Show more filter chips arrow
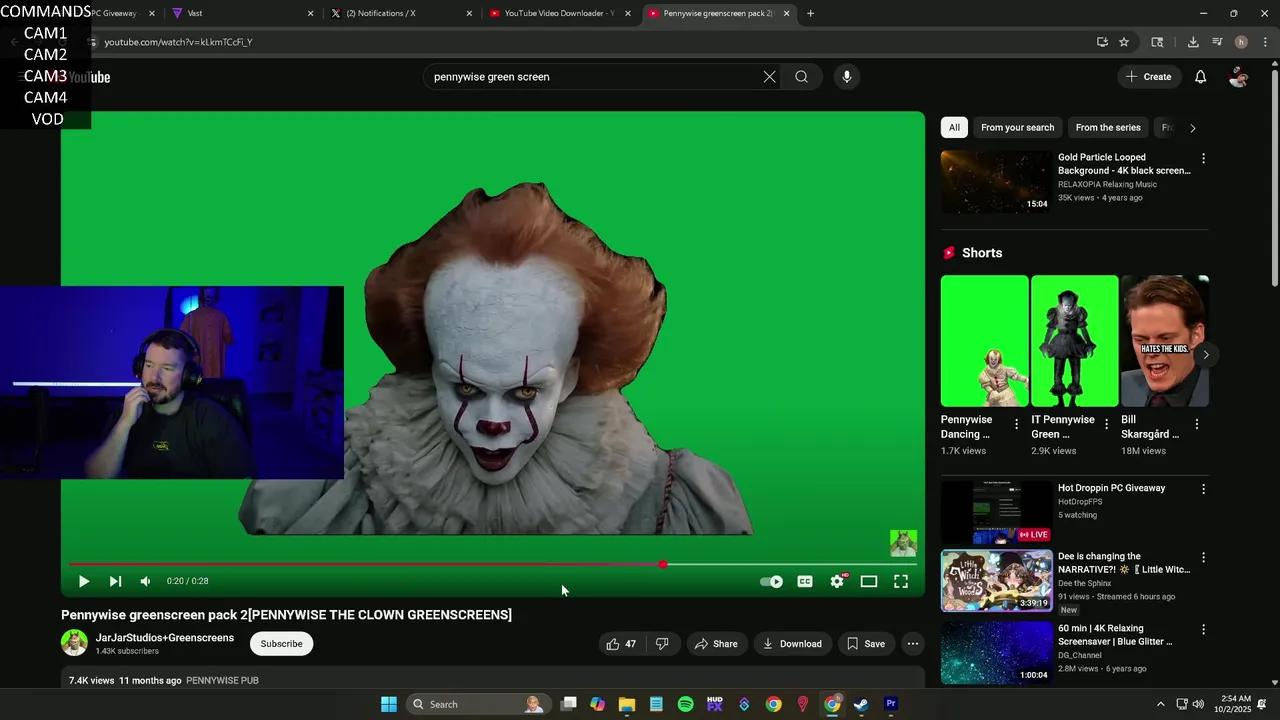The image size is (1280, 720). click(1192, 128)
